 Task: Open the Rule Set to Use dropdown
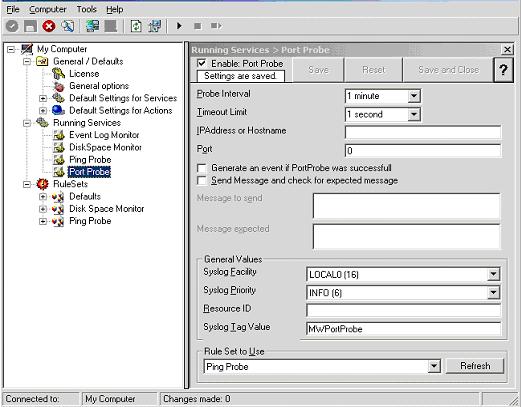[433, 366]
